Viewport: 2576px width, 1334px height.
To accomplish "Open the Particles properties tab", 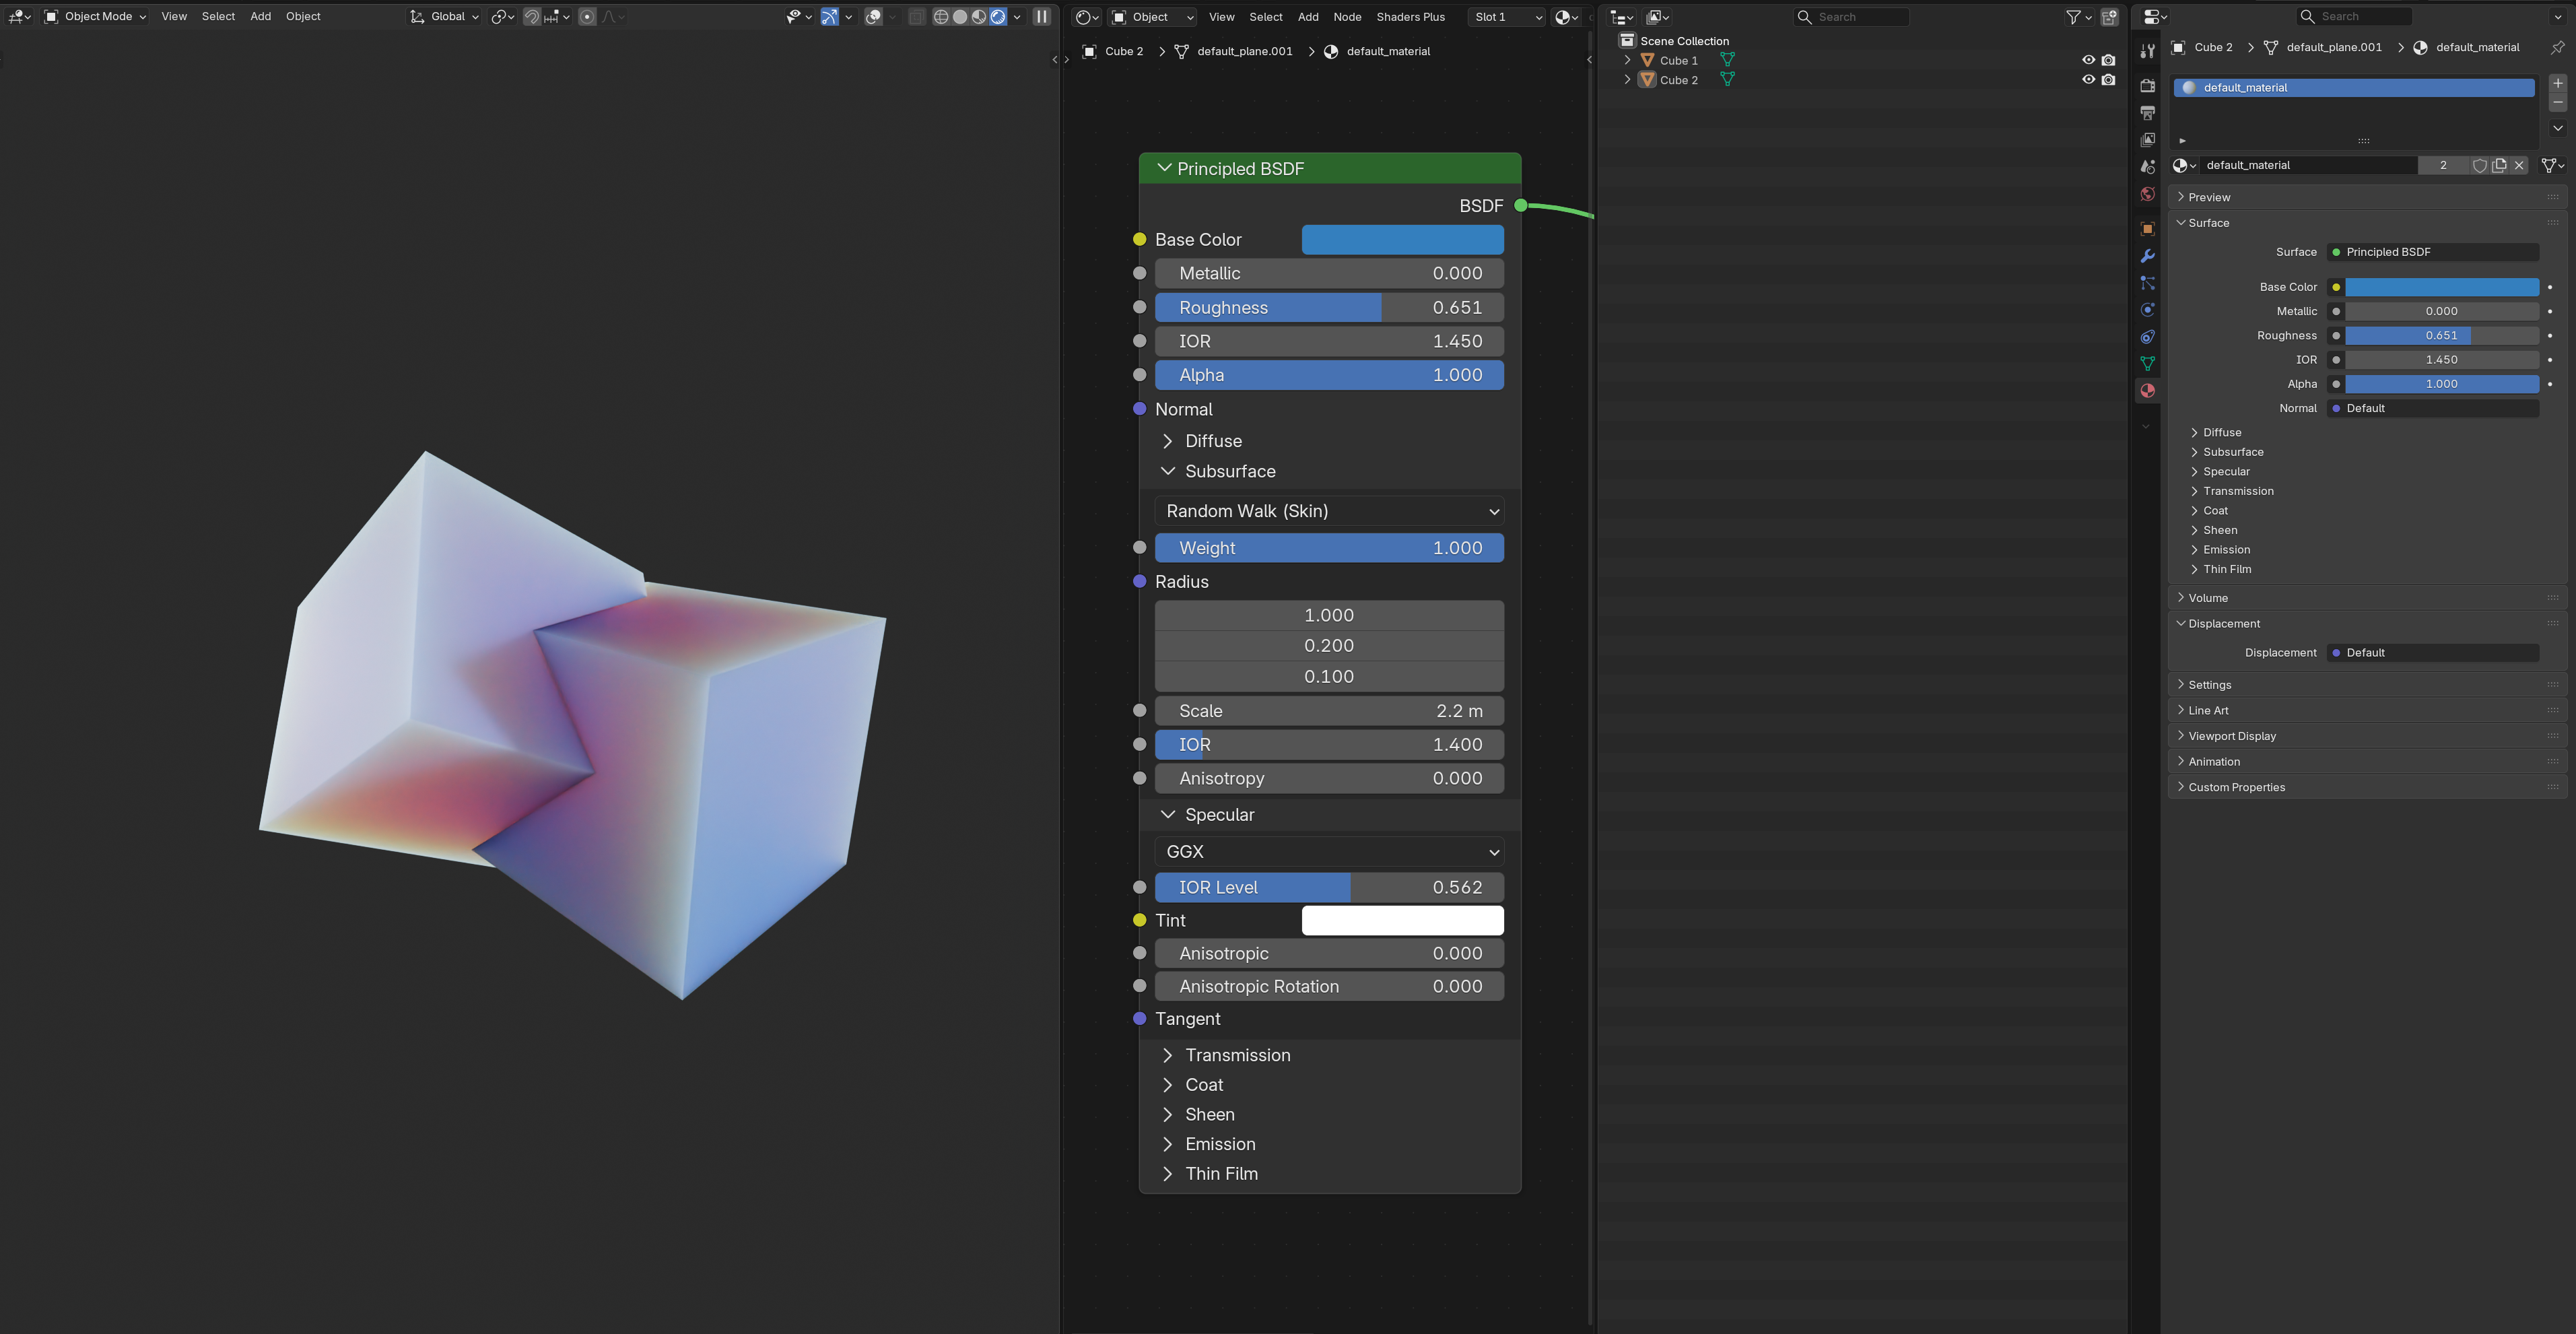I will point(2147,283).
